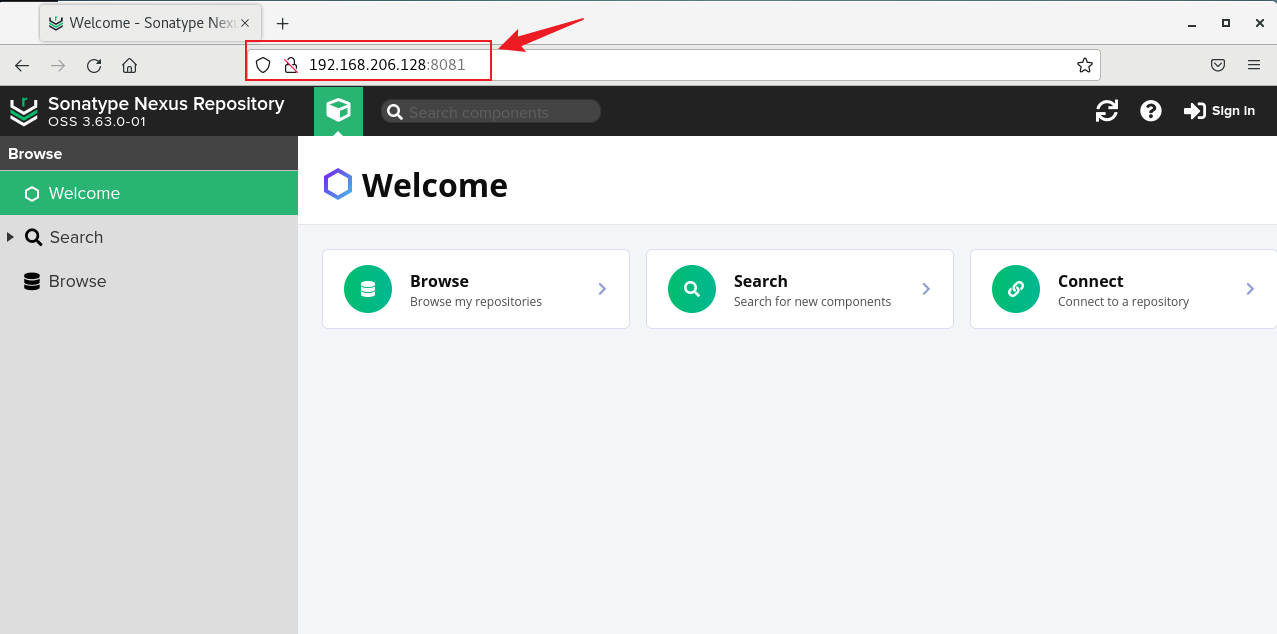This screenshot has height=634, width=1277.
Task: Click the Sign in button
Action: pyautogui.click(x=1219, y=111)
